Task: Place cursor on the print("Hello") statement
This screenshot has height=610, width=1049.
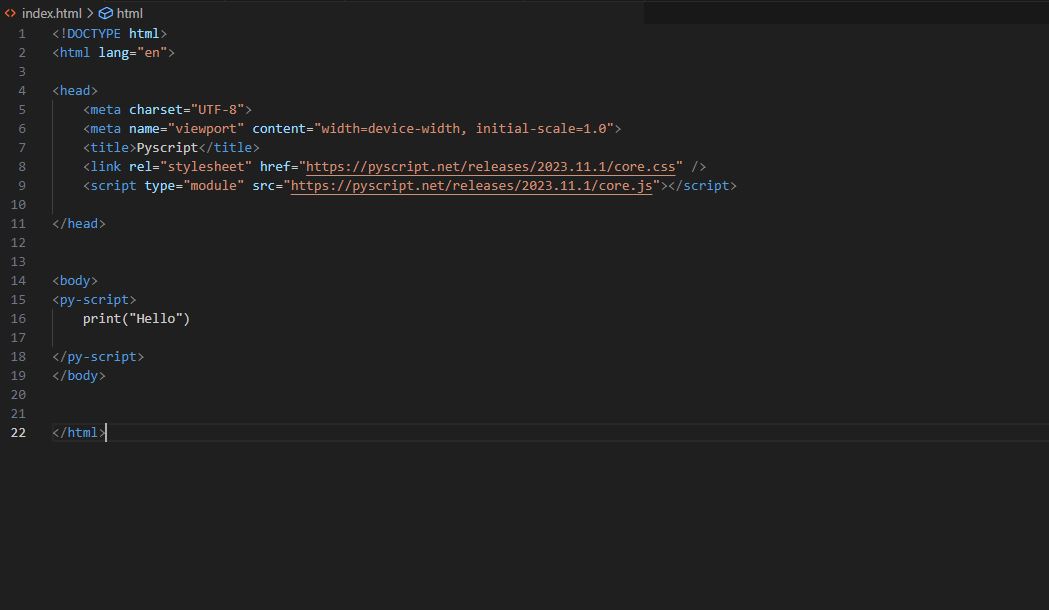Action: click(136, 319)
